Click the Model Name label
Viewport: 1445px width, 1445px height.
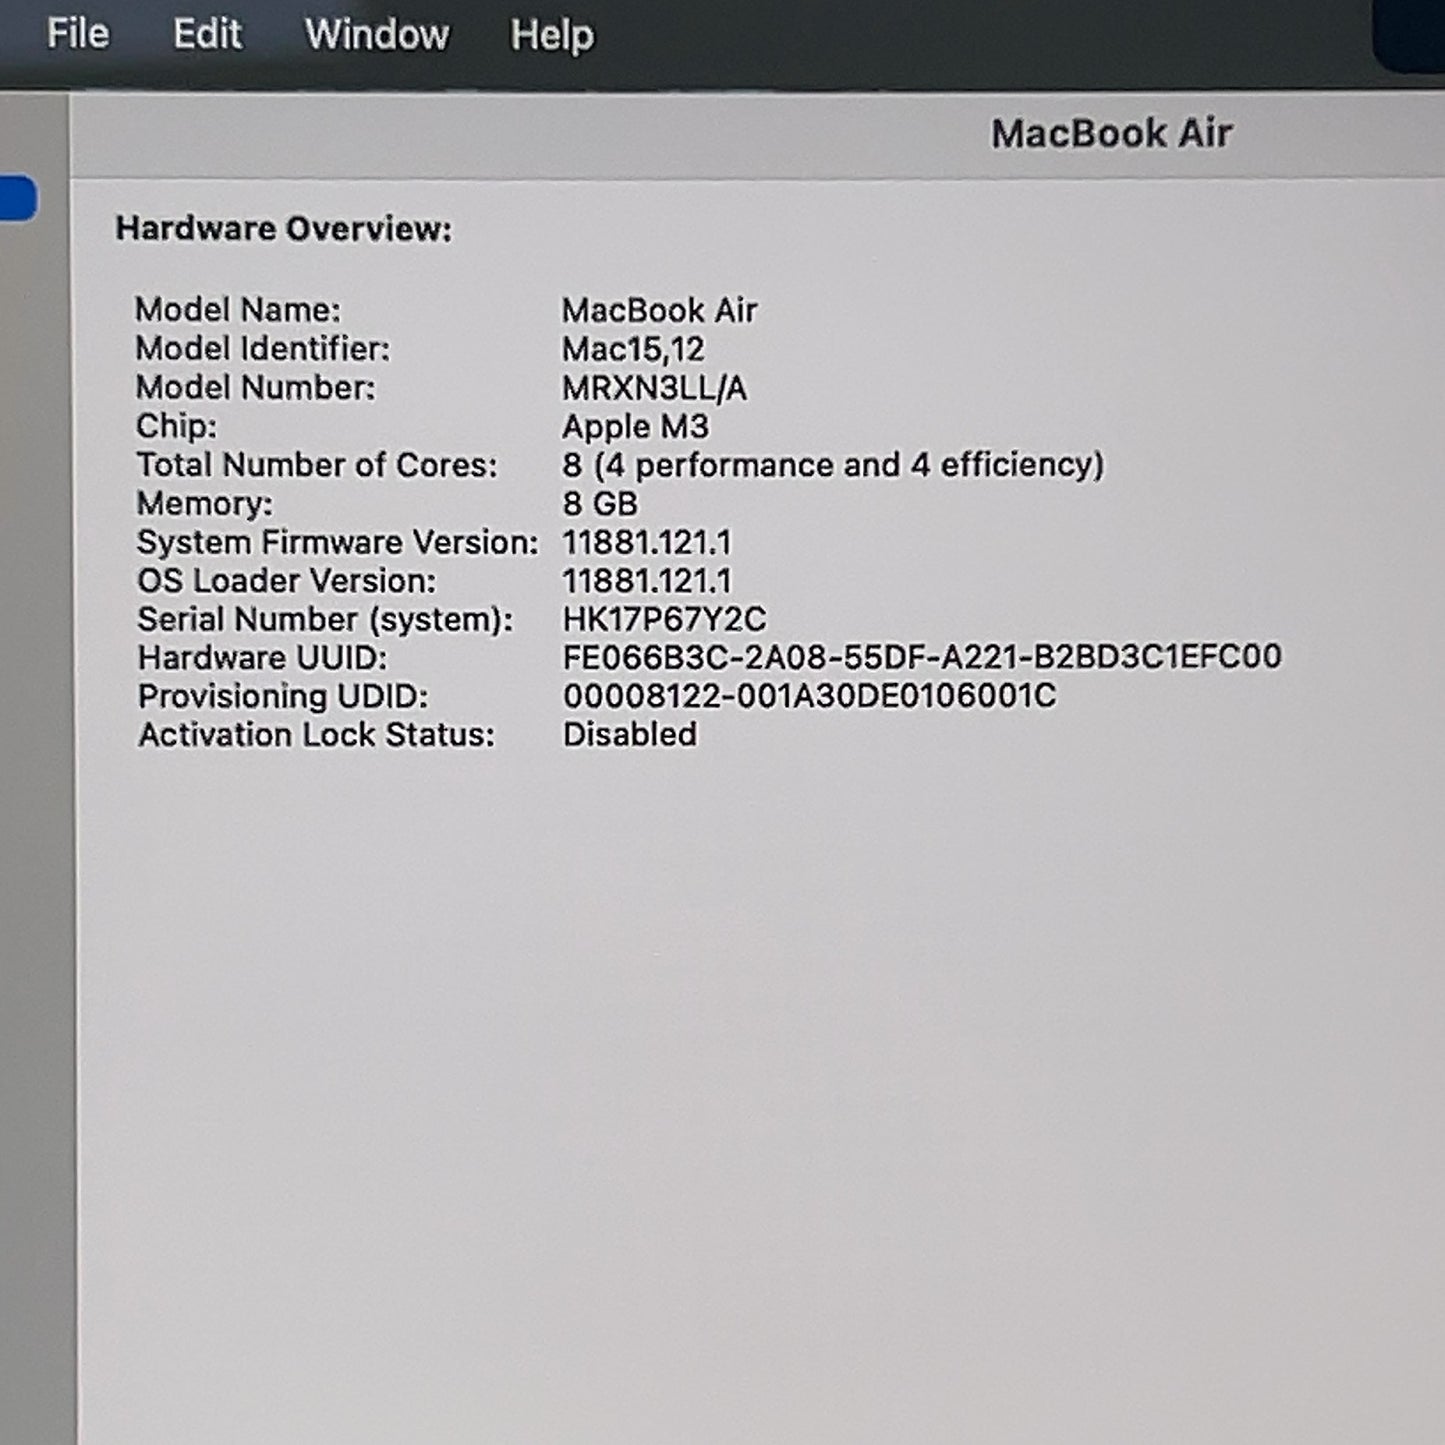tap(238, 310)
